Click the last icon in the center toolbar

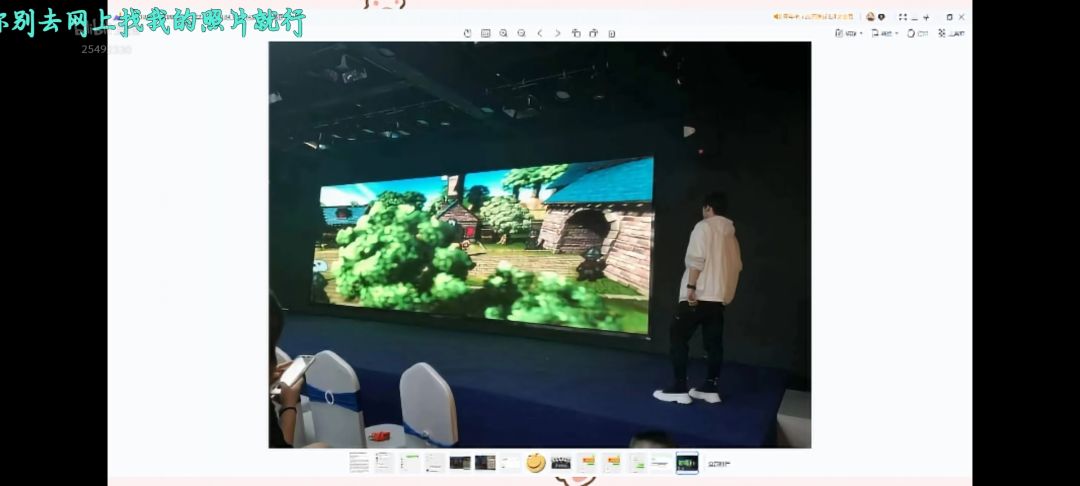(612, 33)
